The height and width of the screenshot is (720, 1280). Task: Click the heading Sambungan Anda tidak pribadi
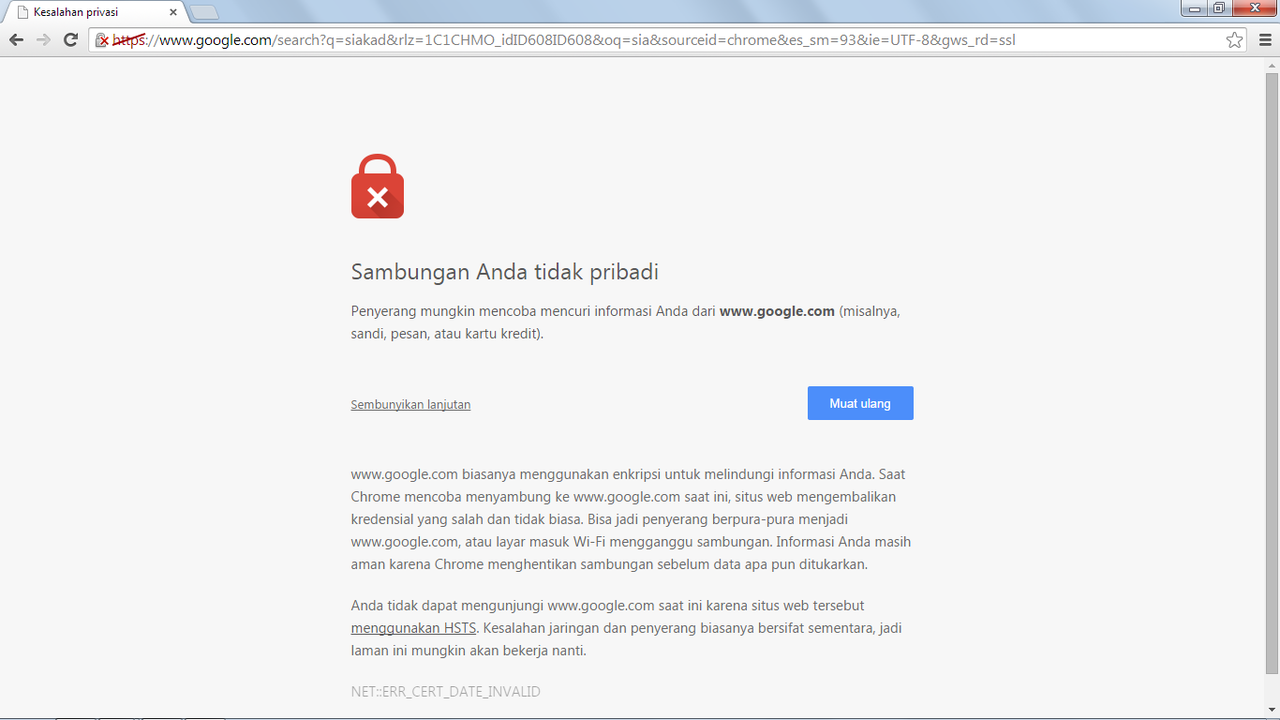tap(505, 272)
